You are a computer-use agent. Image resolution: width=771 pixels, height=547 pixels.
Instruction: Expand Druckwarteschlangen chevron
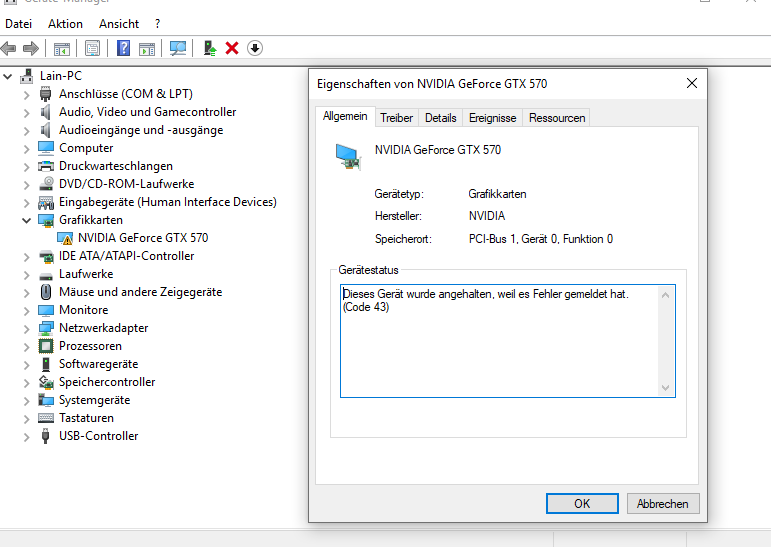(27, 167)
